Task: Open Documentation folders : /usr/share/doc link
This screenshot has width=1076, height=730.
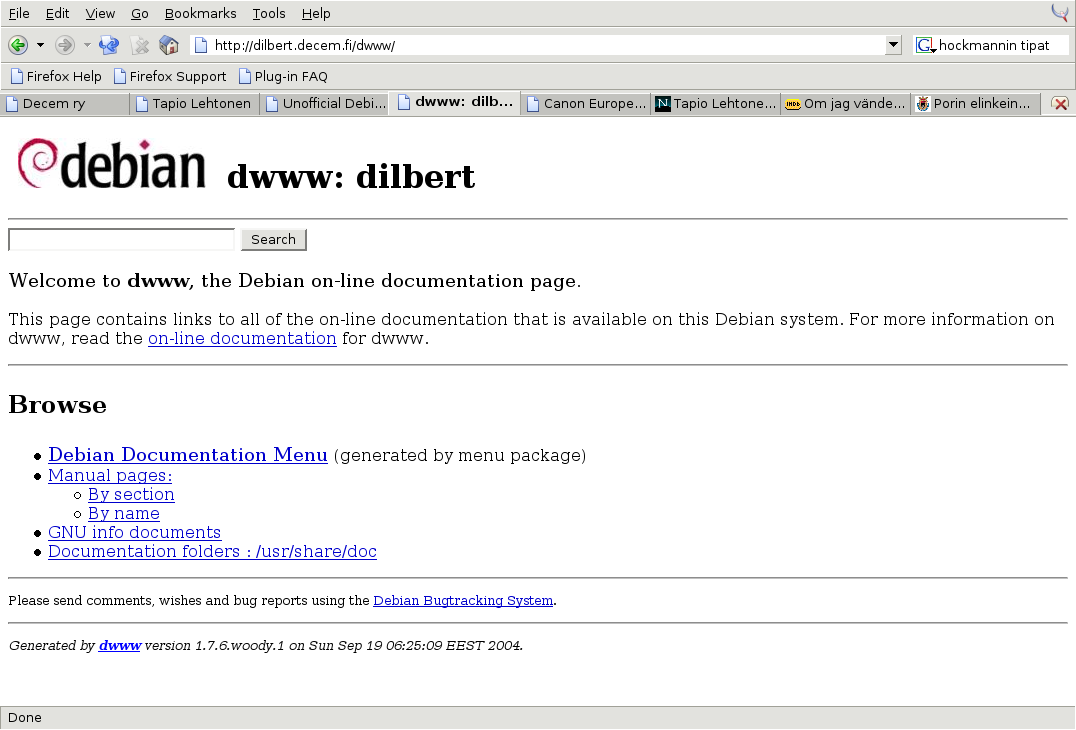Action: click(212, 552)
